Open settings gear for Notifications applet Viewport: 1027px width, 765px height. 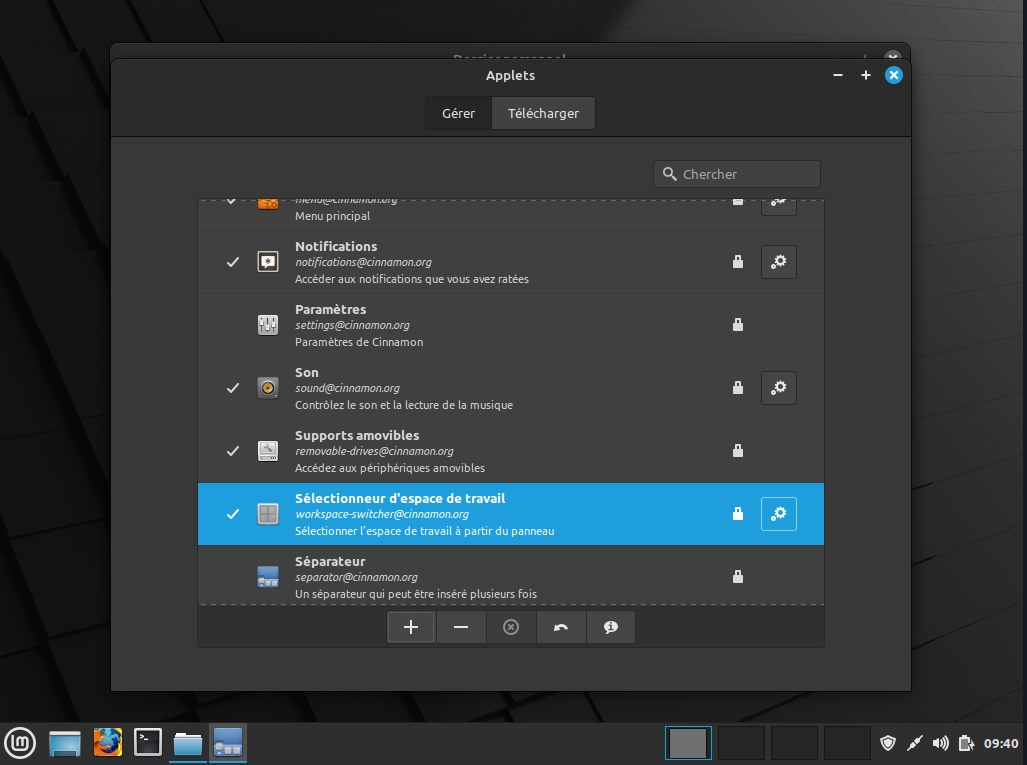point(778,262)
